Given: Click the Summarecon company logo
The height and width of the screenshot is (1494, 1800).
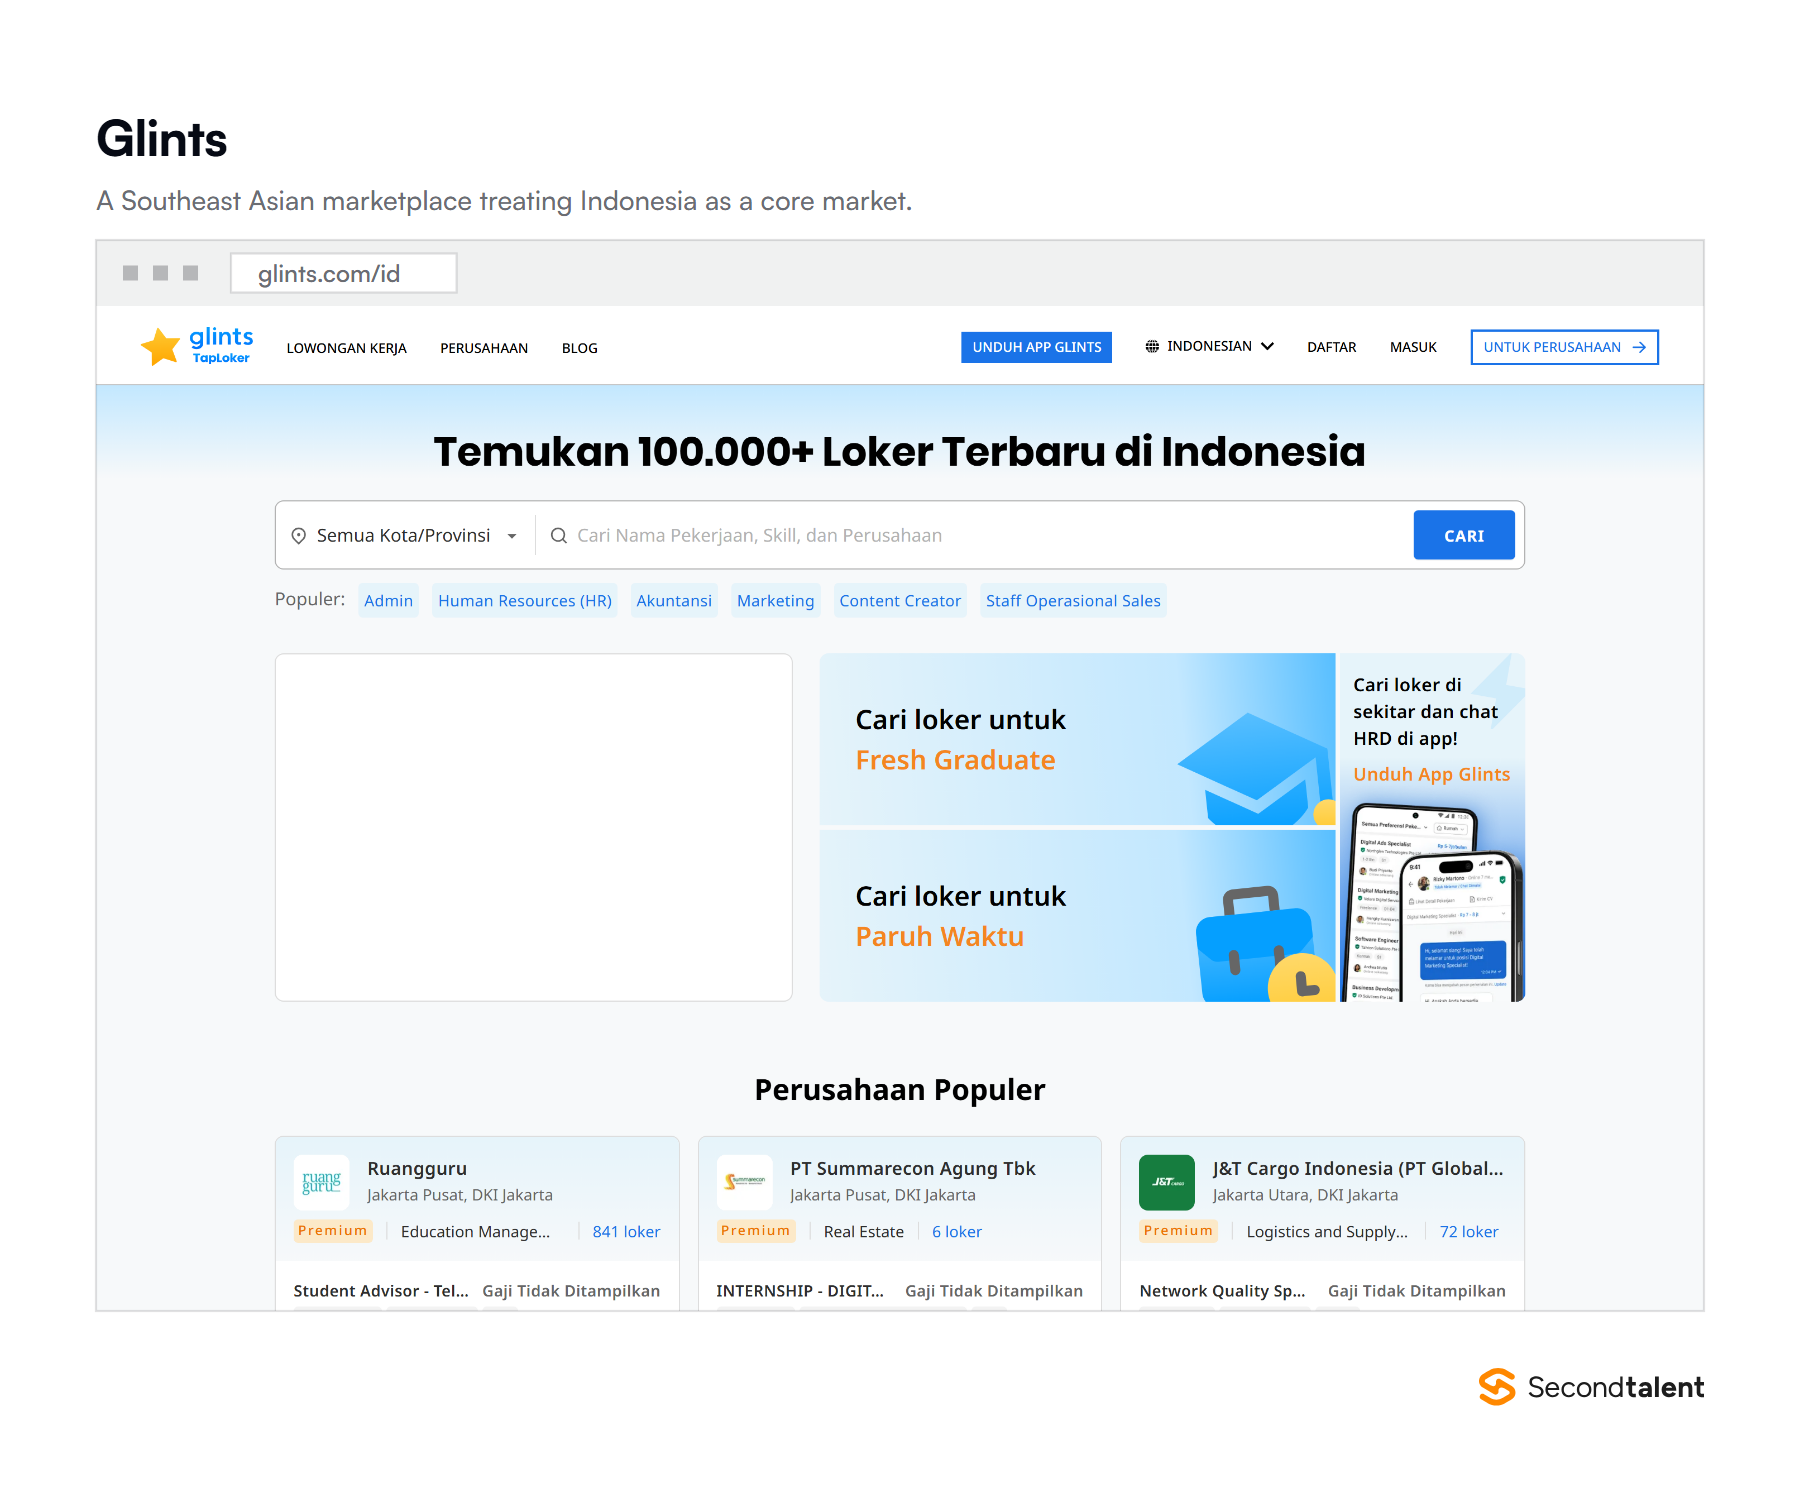Looking at the screenshot, I should [745, 1183].
